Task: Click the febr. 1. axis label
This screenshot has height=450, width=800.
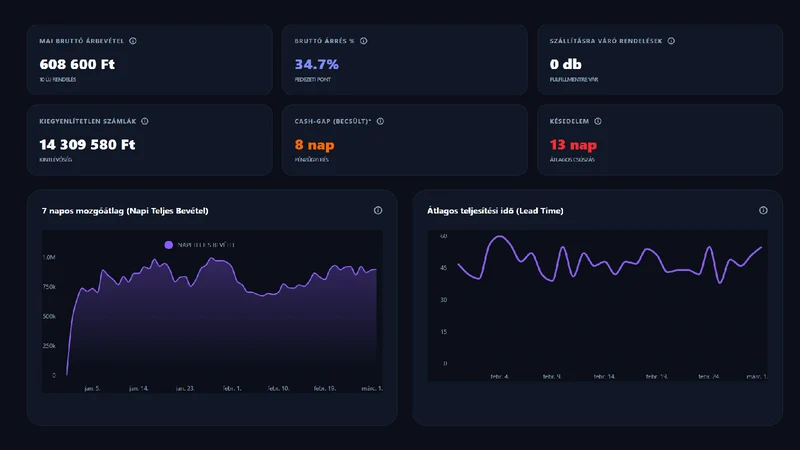Action: (x=232, y=388)
